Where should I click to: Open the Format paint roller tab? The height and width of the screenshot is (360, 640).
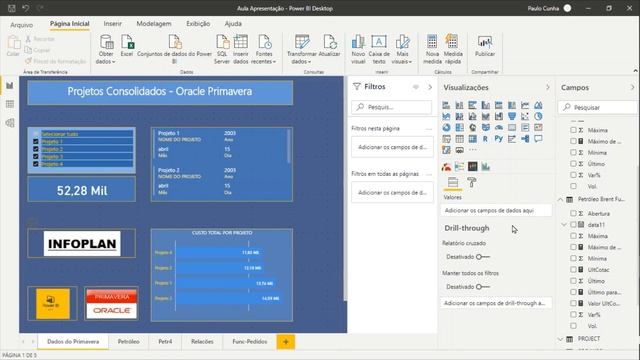tap(471, 182)
